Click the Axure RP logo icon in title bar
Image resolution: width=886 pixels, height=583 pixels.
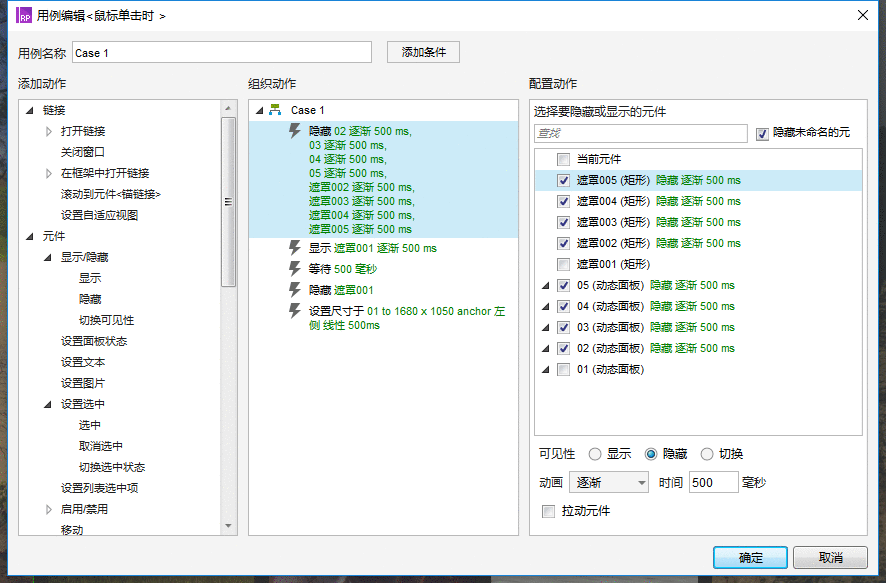tap(23, 15)
